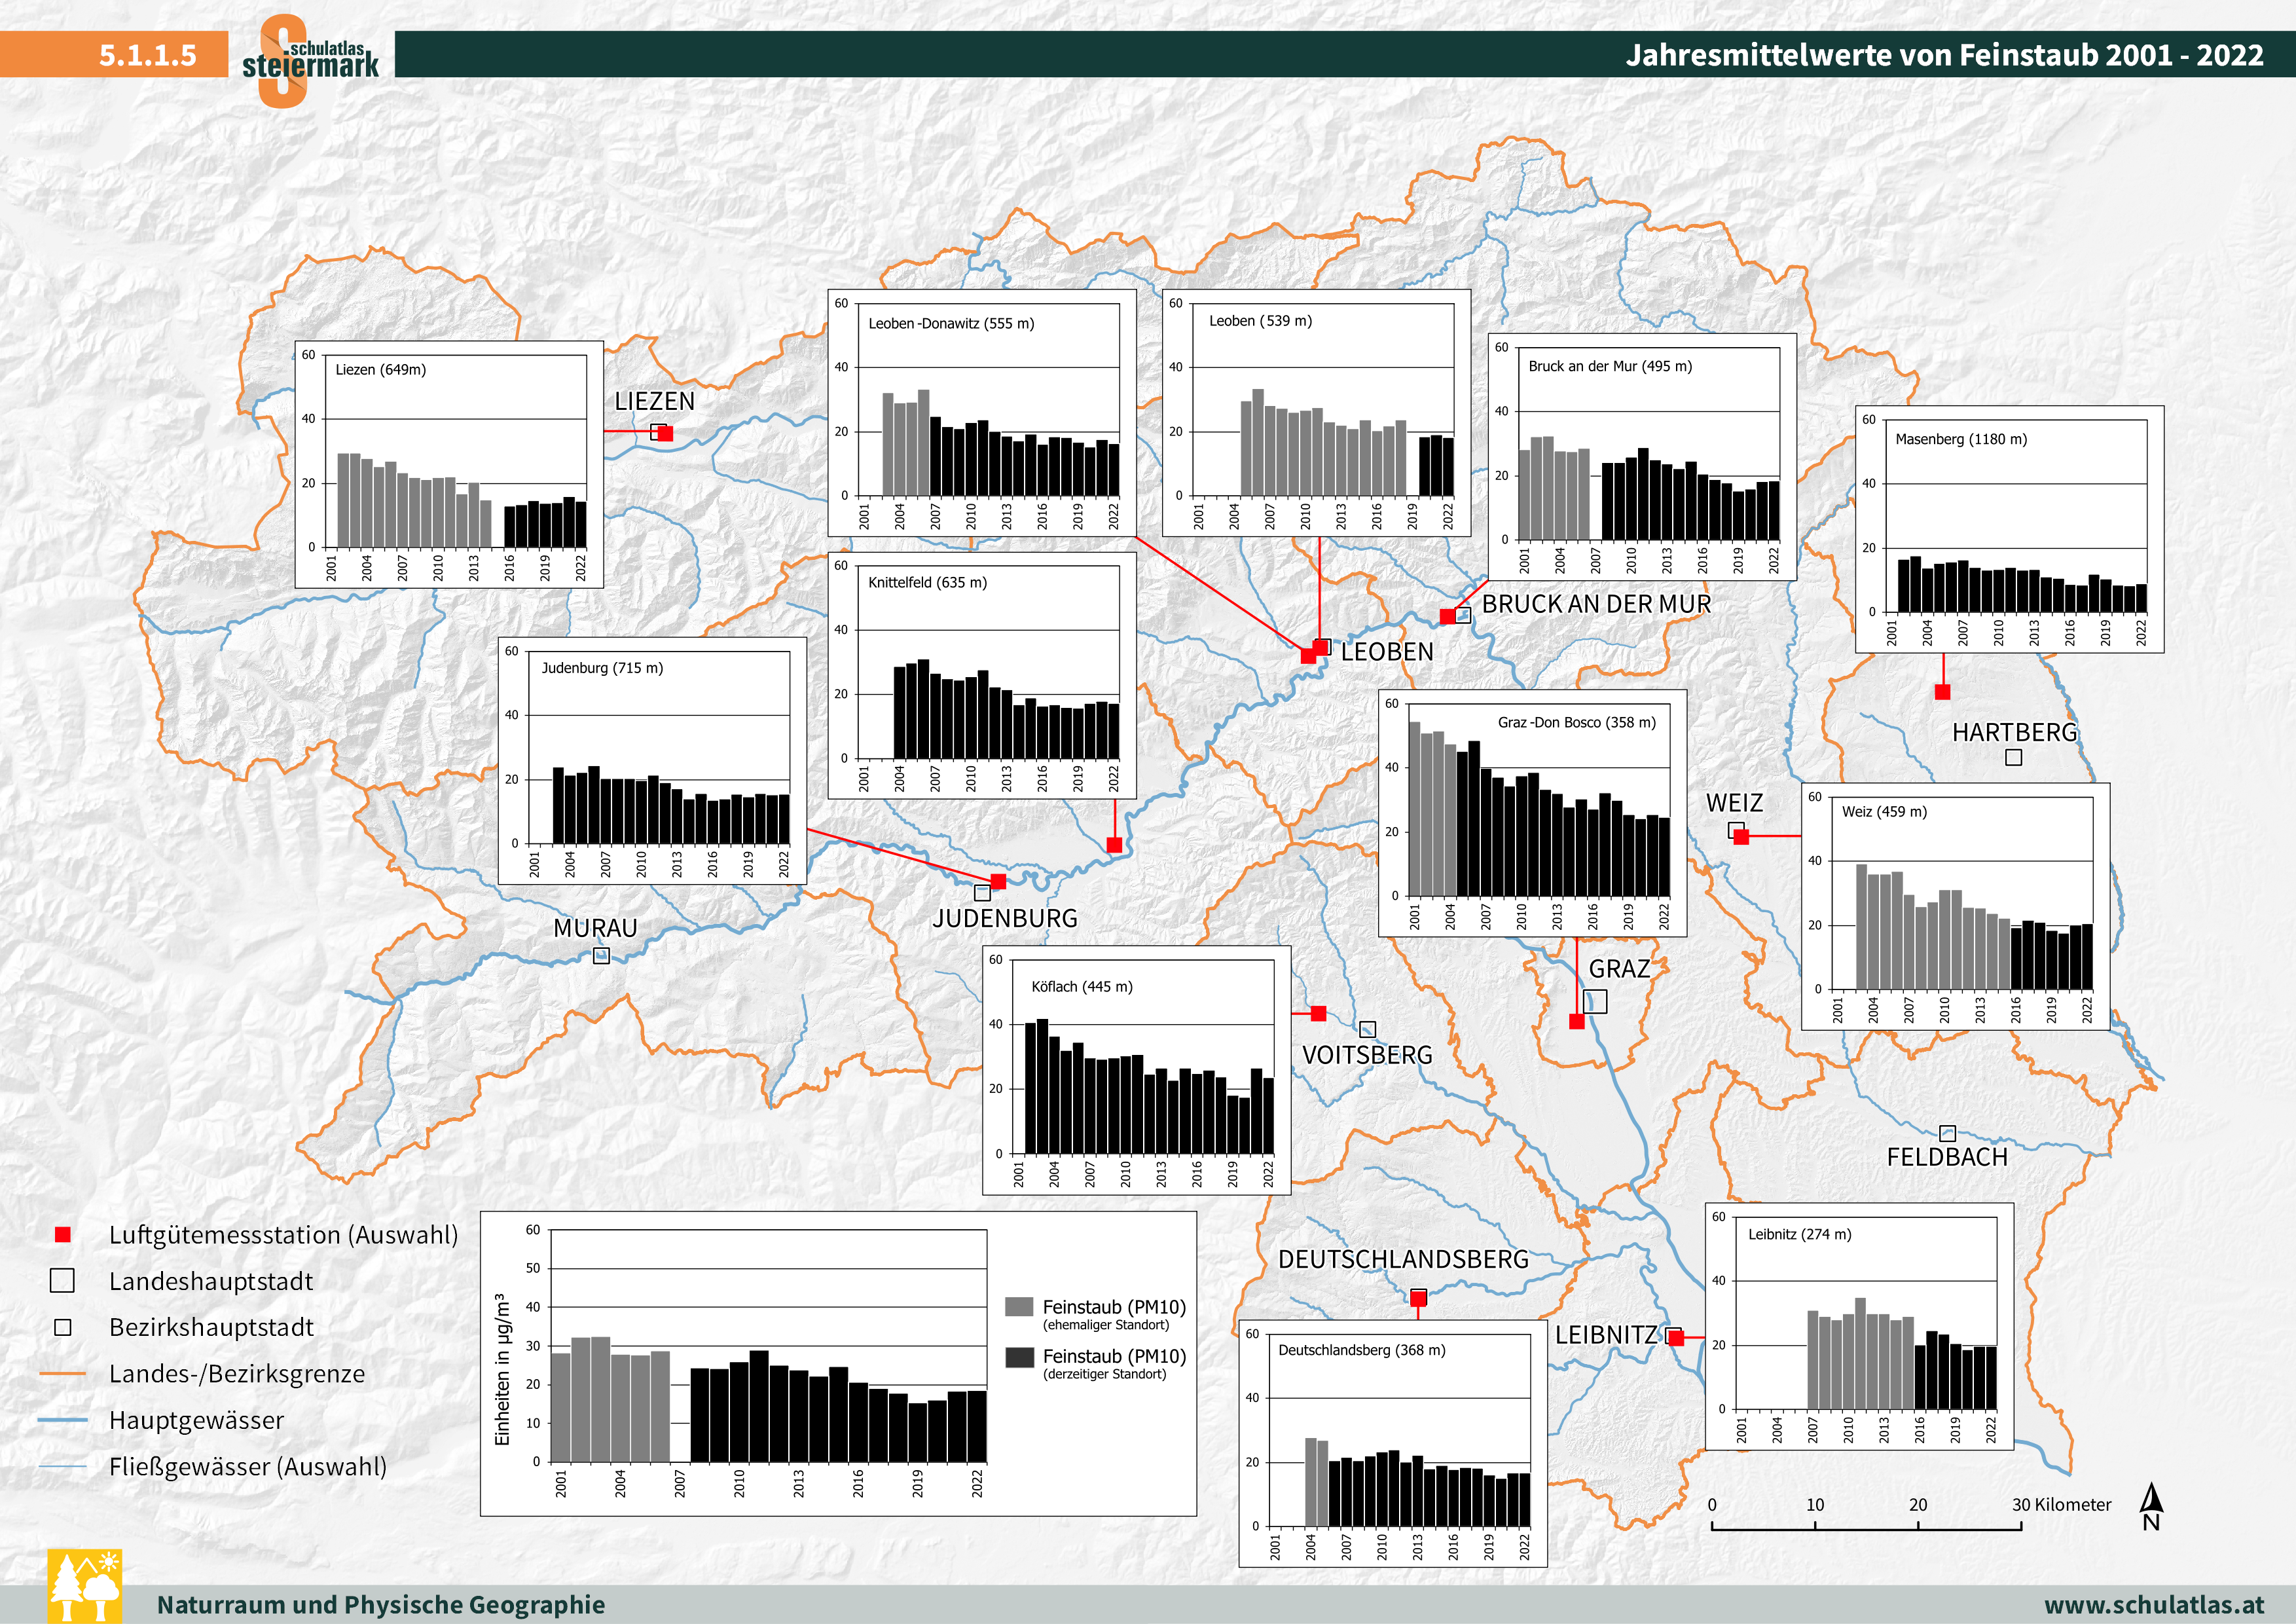Open the www.schulatlas.at link
Viewport: 2296px width, 1624px height.
(x=2154, y=1604)
